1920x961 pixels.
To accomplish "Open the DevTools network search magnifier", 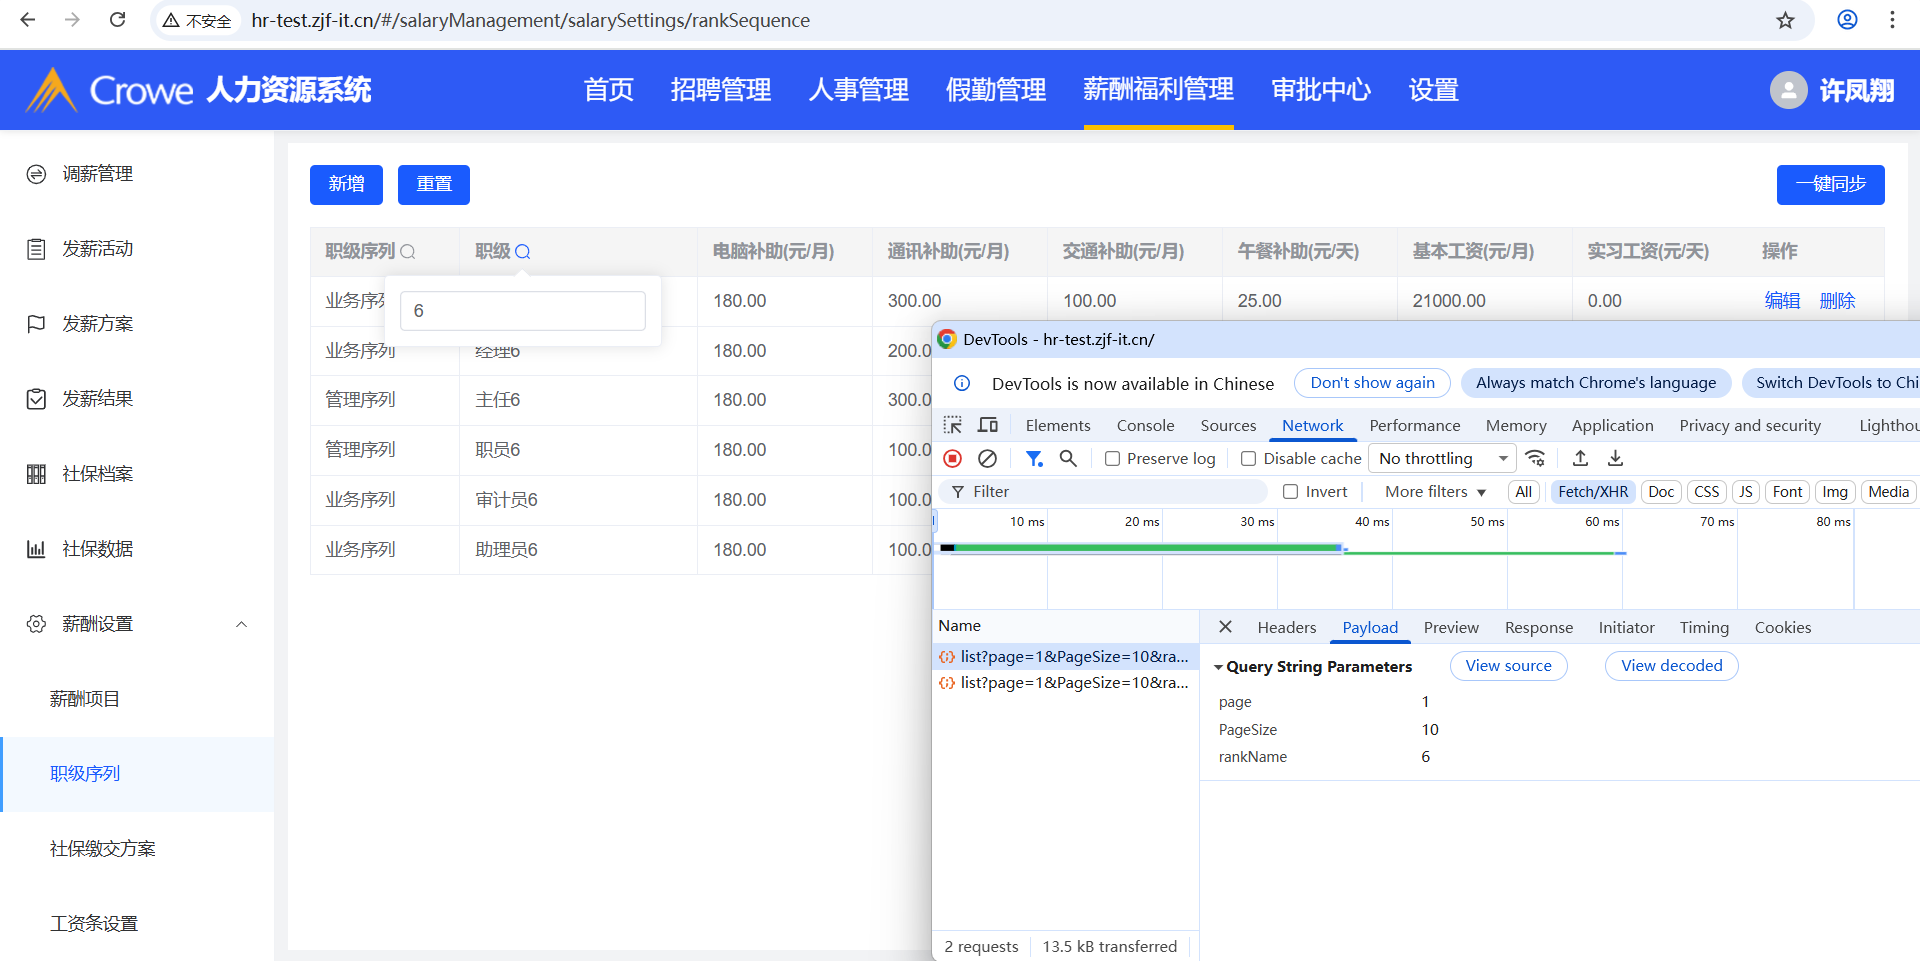I will [x=1068, y=458].
